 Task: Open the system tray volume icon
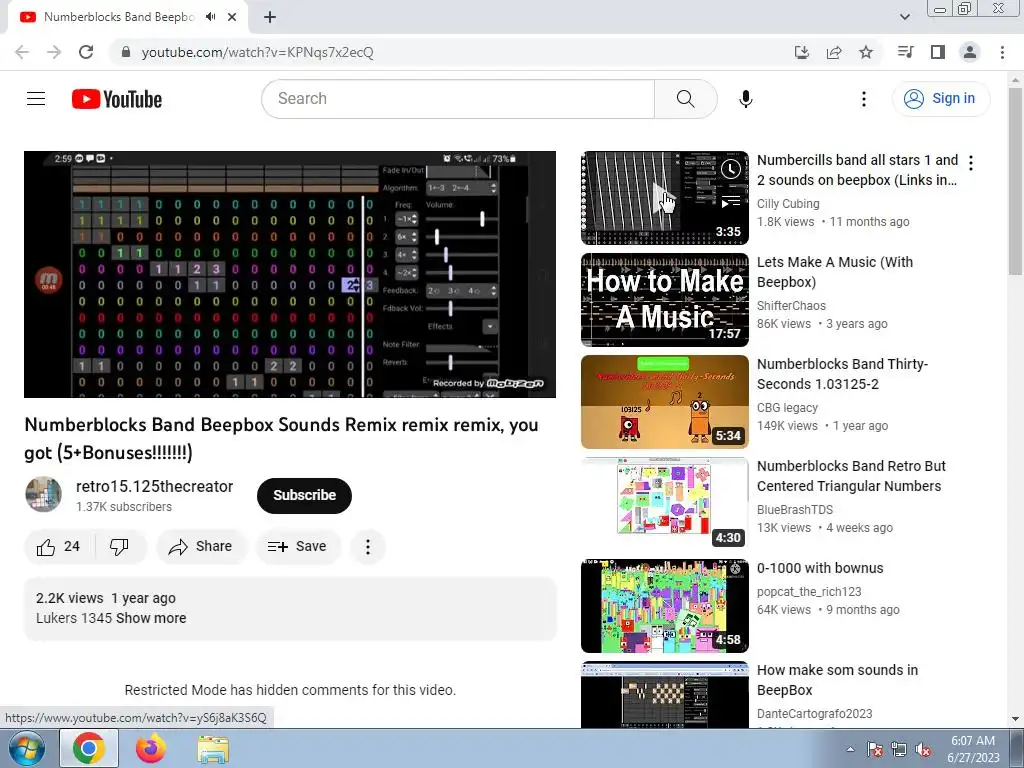[923, 749]
